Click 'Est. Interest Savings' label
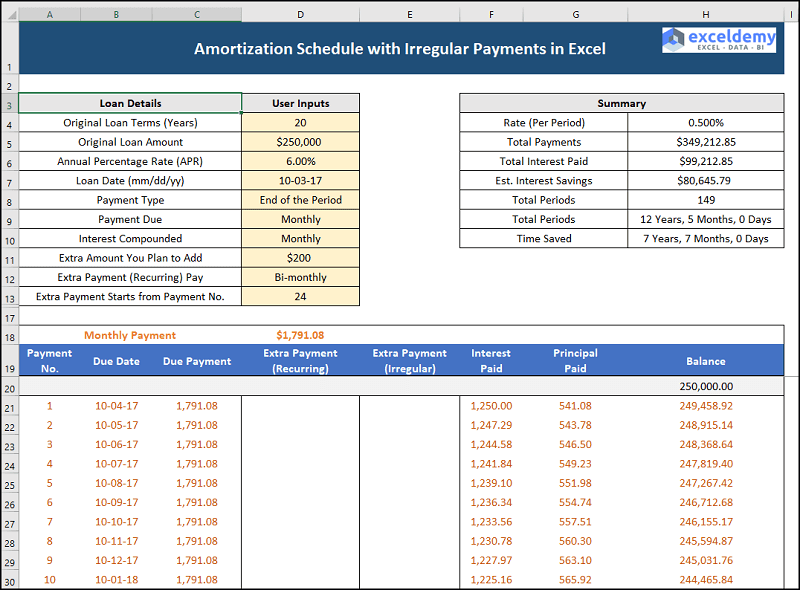 (x=544, y=181)
